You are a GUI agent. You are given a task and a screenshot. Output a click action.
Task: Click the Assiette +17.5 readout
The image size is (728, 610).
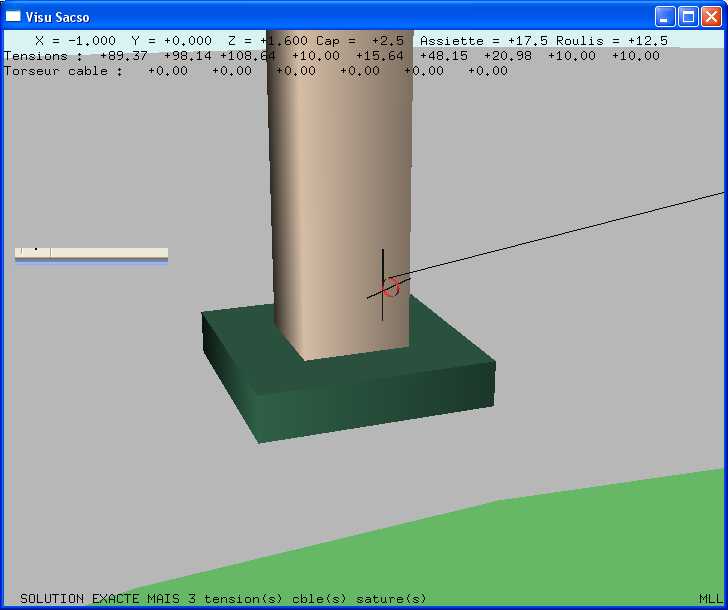click(x=474, y=40)
